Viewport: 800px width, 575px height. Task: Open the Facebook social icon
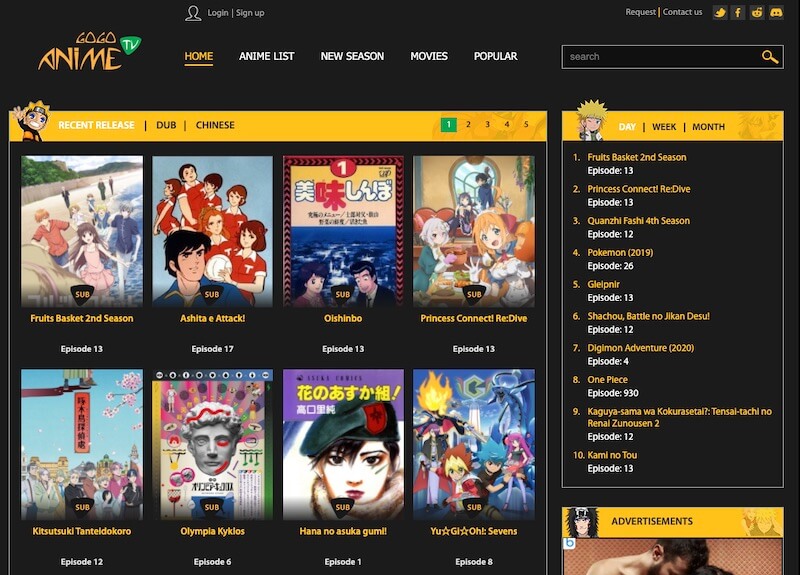click(738, 12)
